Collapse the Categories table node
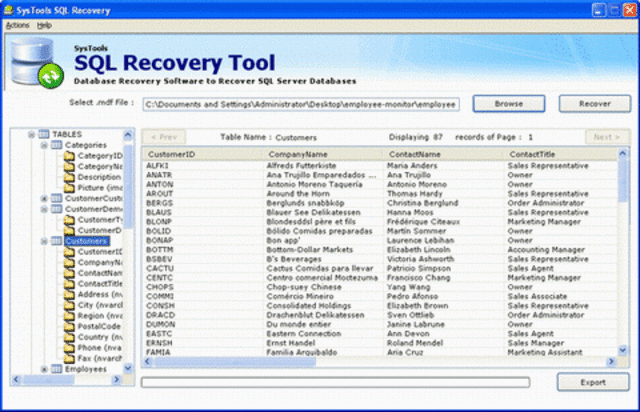Viewport: 640px width, 412px height. click(44, 145)
